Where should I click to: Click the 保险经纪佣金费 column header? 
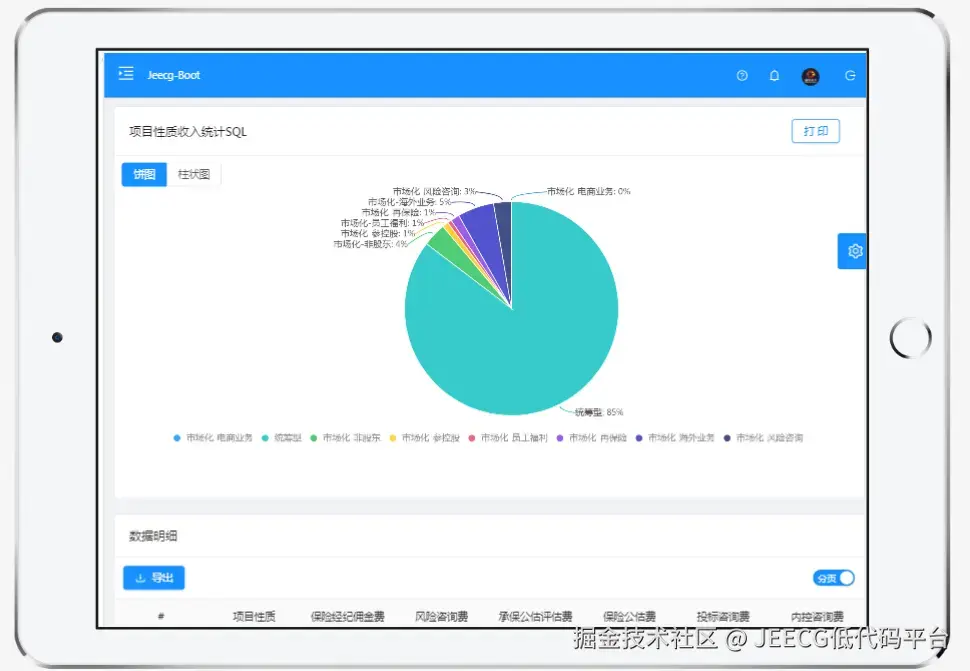pos(348,617)
